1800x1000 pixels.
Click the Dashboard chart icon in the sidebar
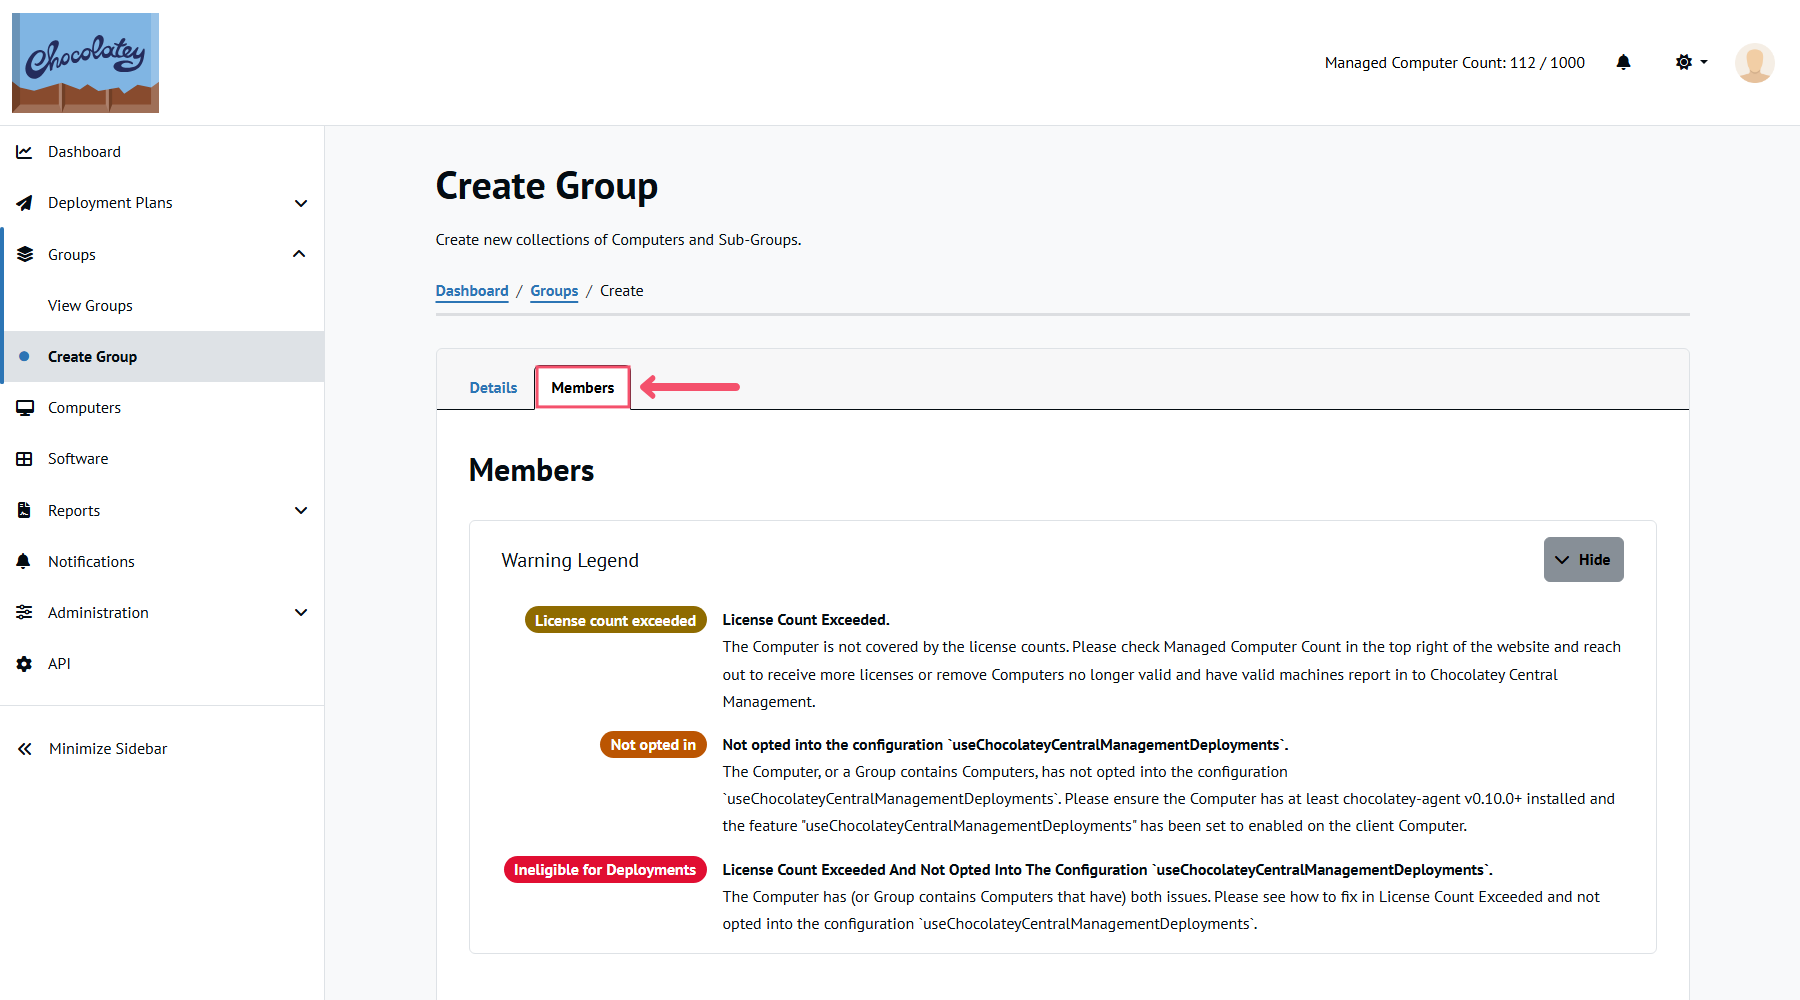click(x=24, y=152)
